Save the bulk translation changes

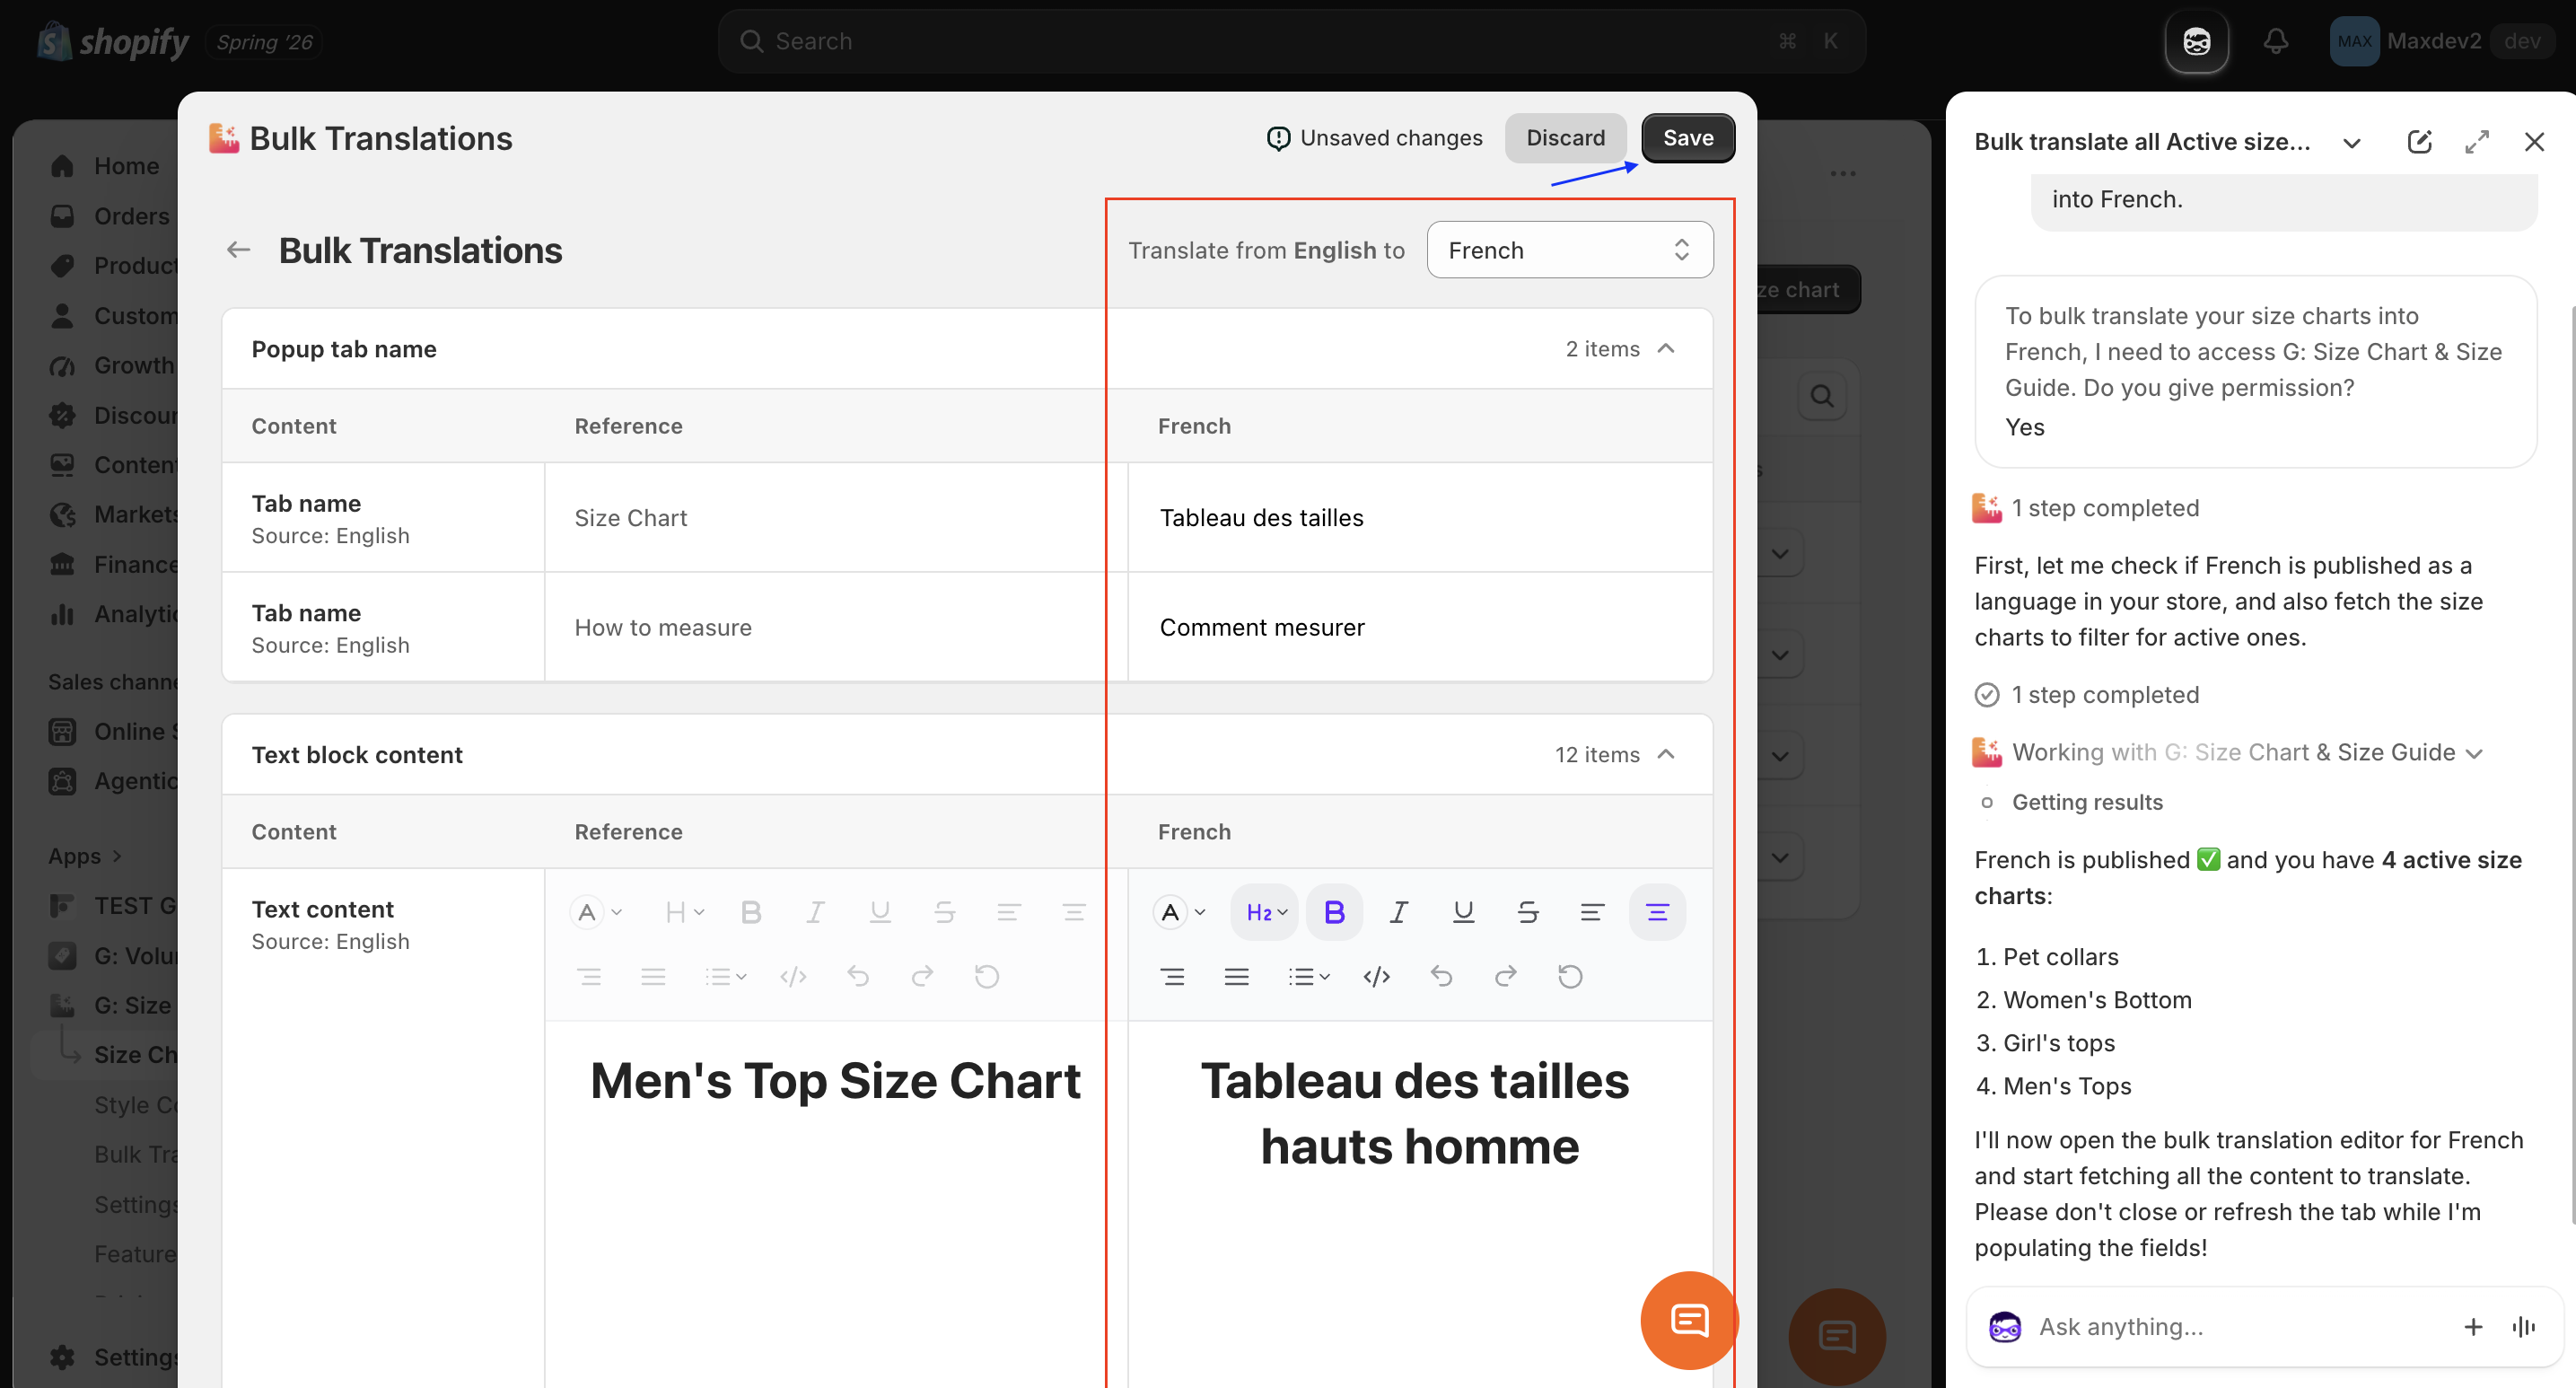1687,138
